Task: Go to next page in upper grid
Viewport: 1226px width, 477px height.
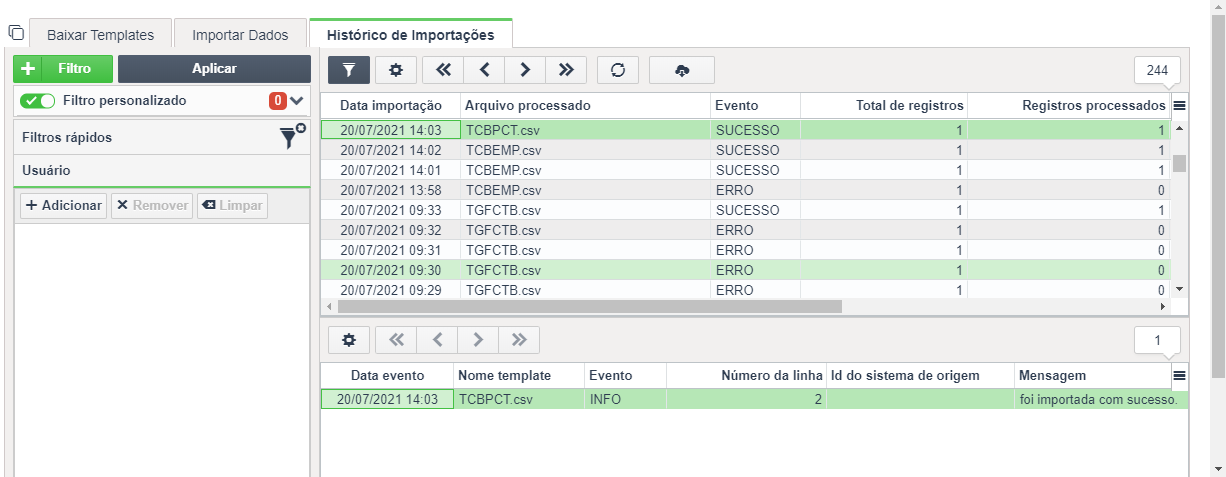Action: [525, 69]
